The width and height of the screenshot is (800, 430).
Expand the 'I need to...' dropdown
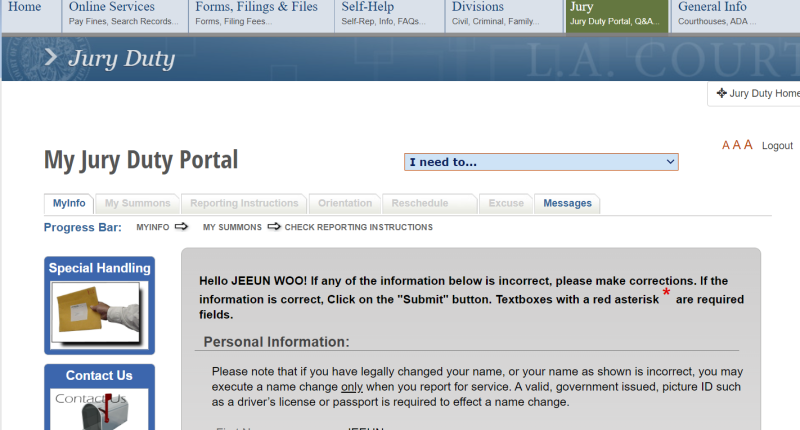[541, 162]
